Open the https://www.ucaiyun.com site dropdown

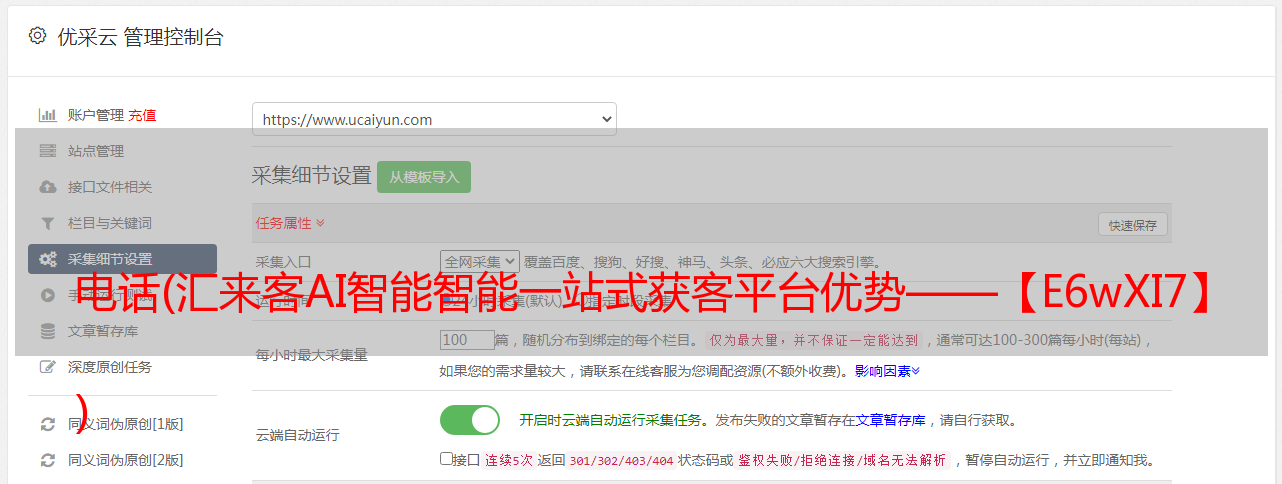(434, 119)
